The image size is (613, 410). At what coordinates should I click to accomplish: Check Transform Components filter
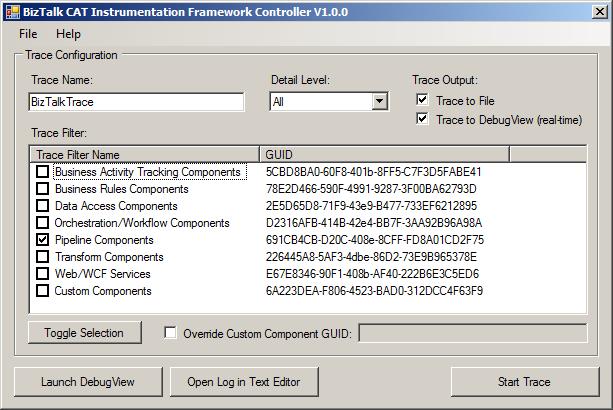(x=43, y=257)
